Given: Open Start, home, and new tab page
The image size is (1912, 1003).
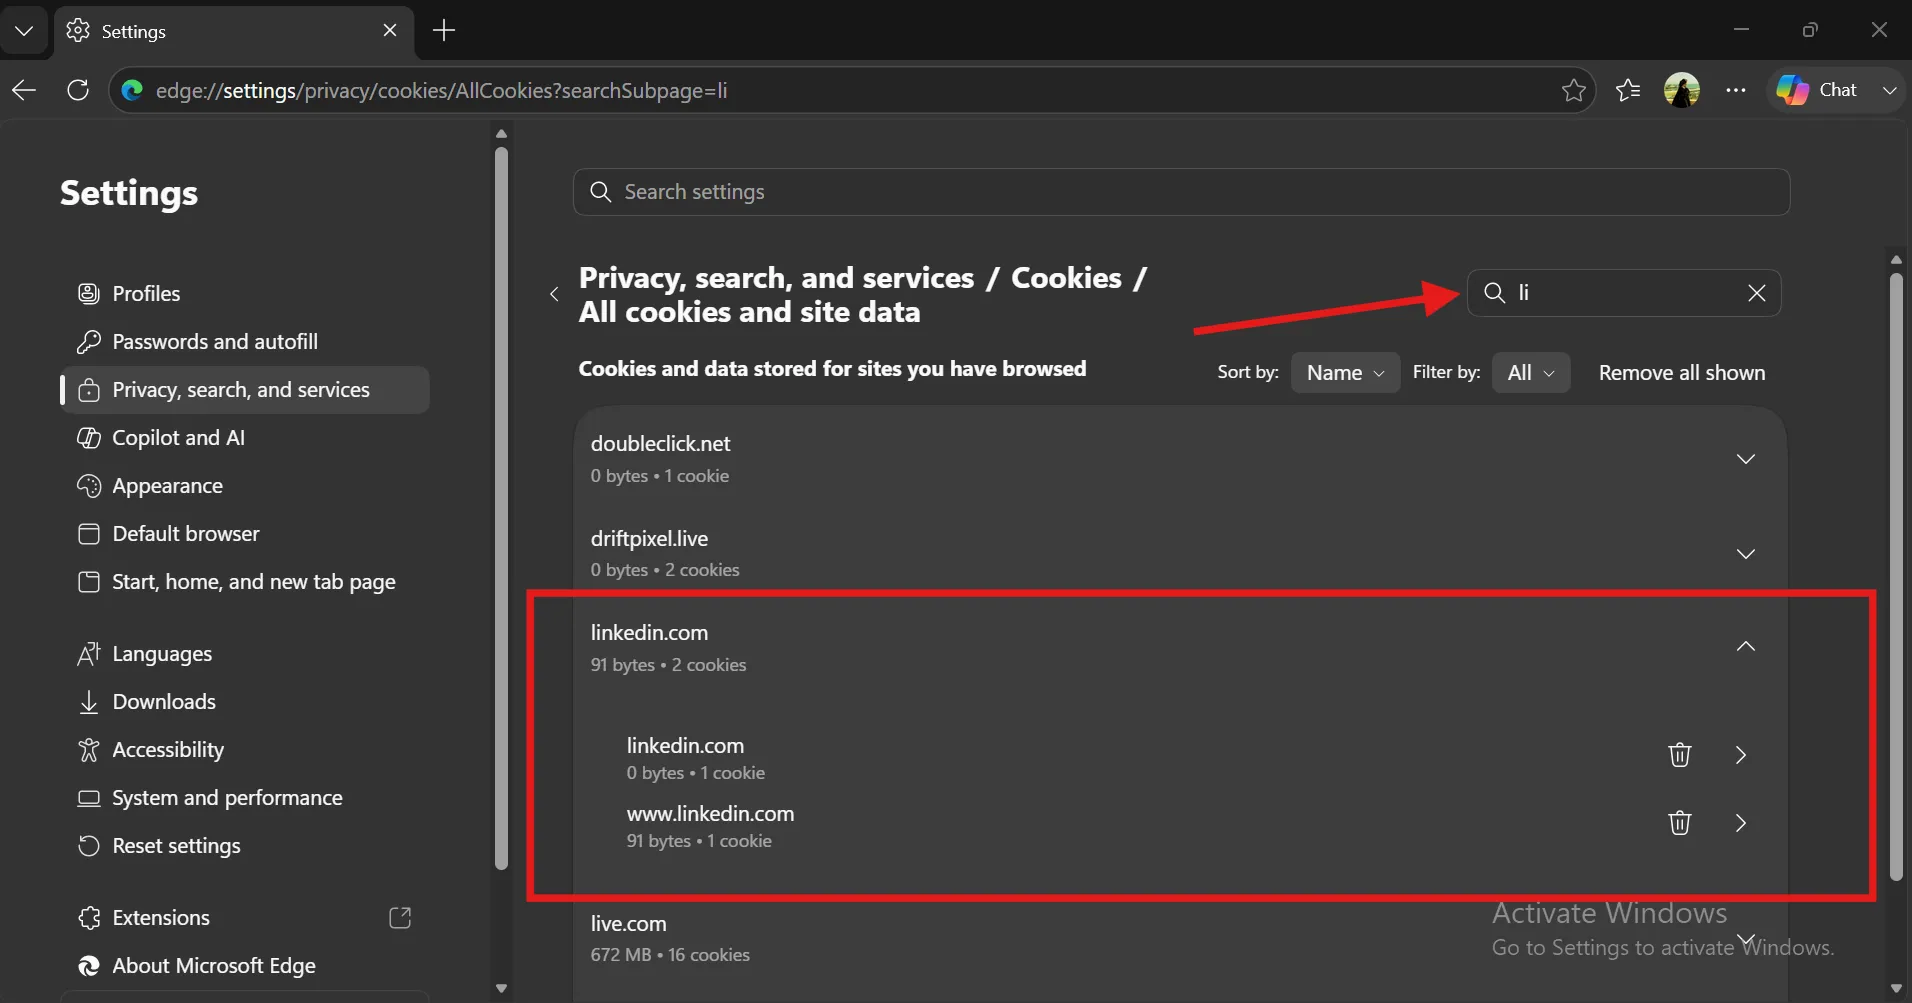Looking at the screenshot, I should point(245,582).
